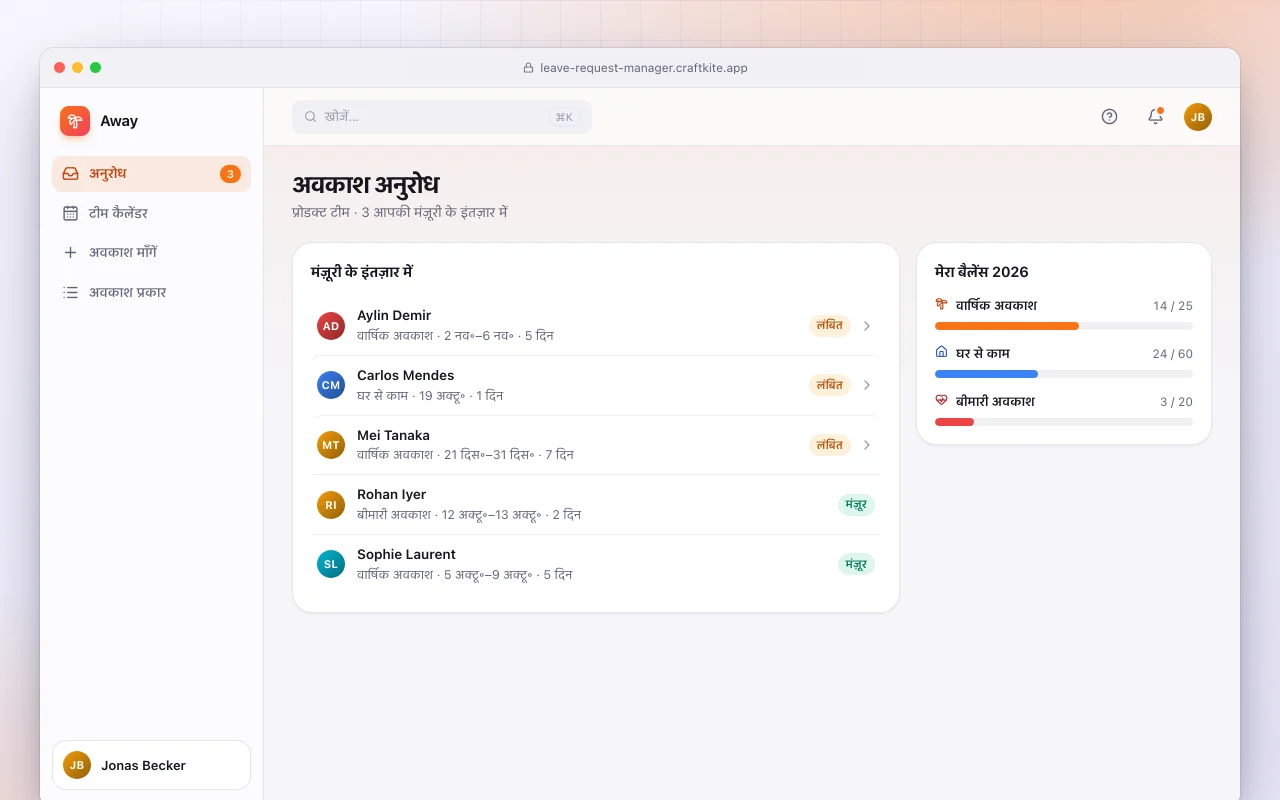Click the खोजें search field

[442, 117]
